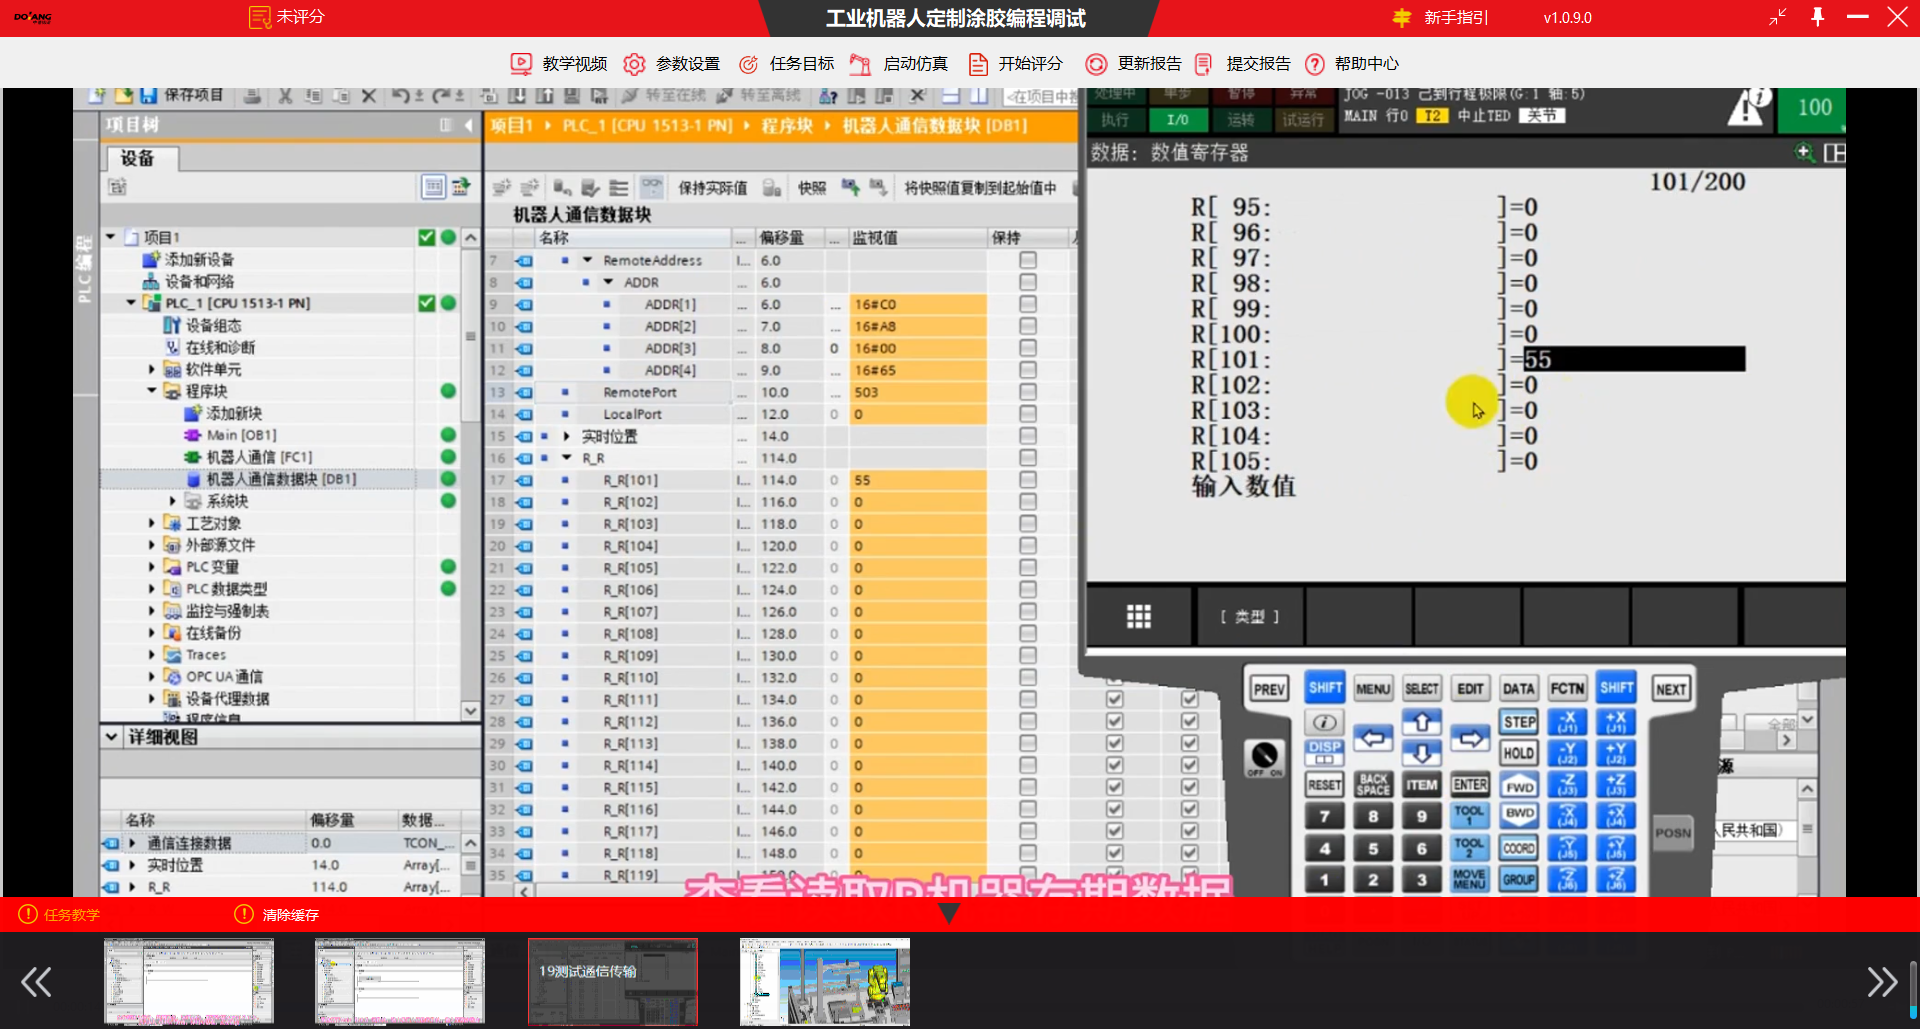
Task: Expand the 软件单元 tree node
Action: (x=152, y=369)
